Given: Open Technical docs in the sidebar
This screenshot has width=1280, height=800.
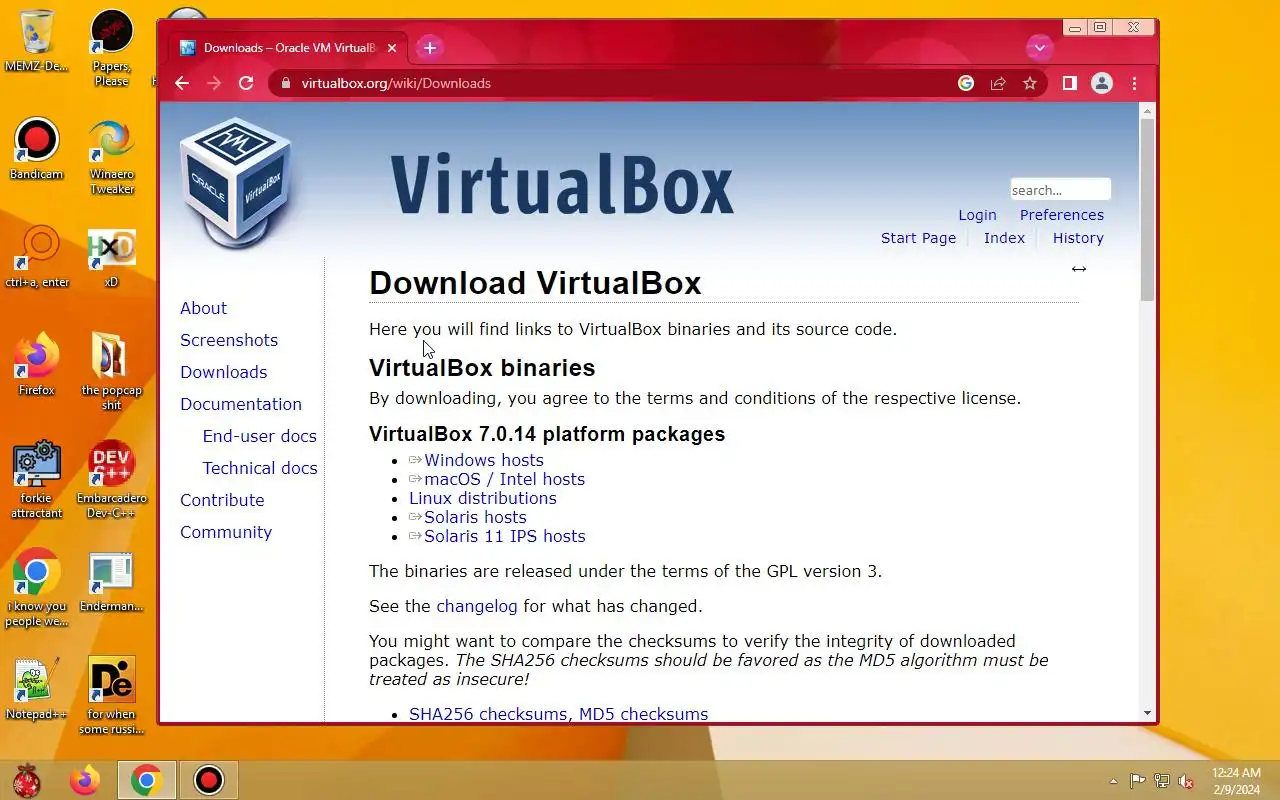Looking at the screenshot, I should pos(260,468).
